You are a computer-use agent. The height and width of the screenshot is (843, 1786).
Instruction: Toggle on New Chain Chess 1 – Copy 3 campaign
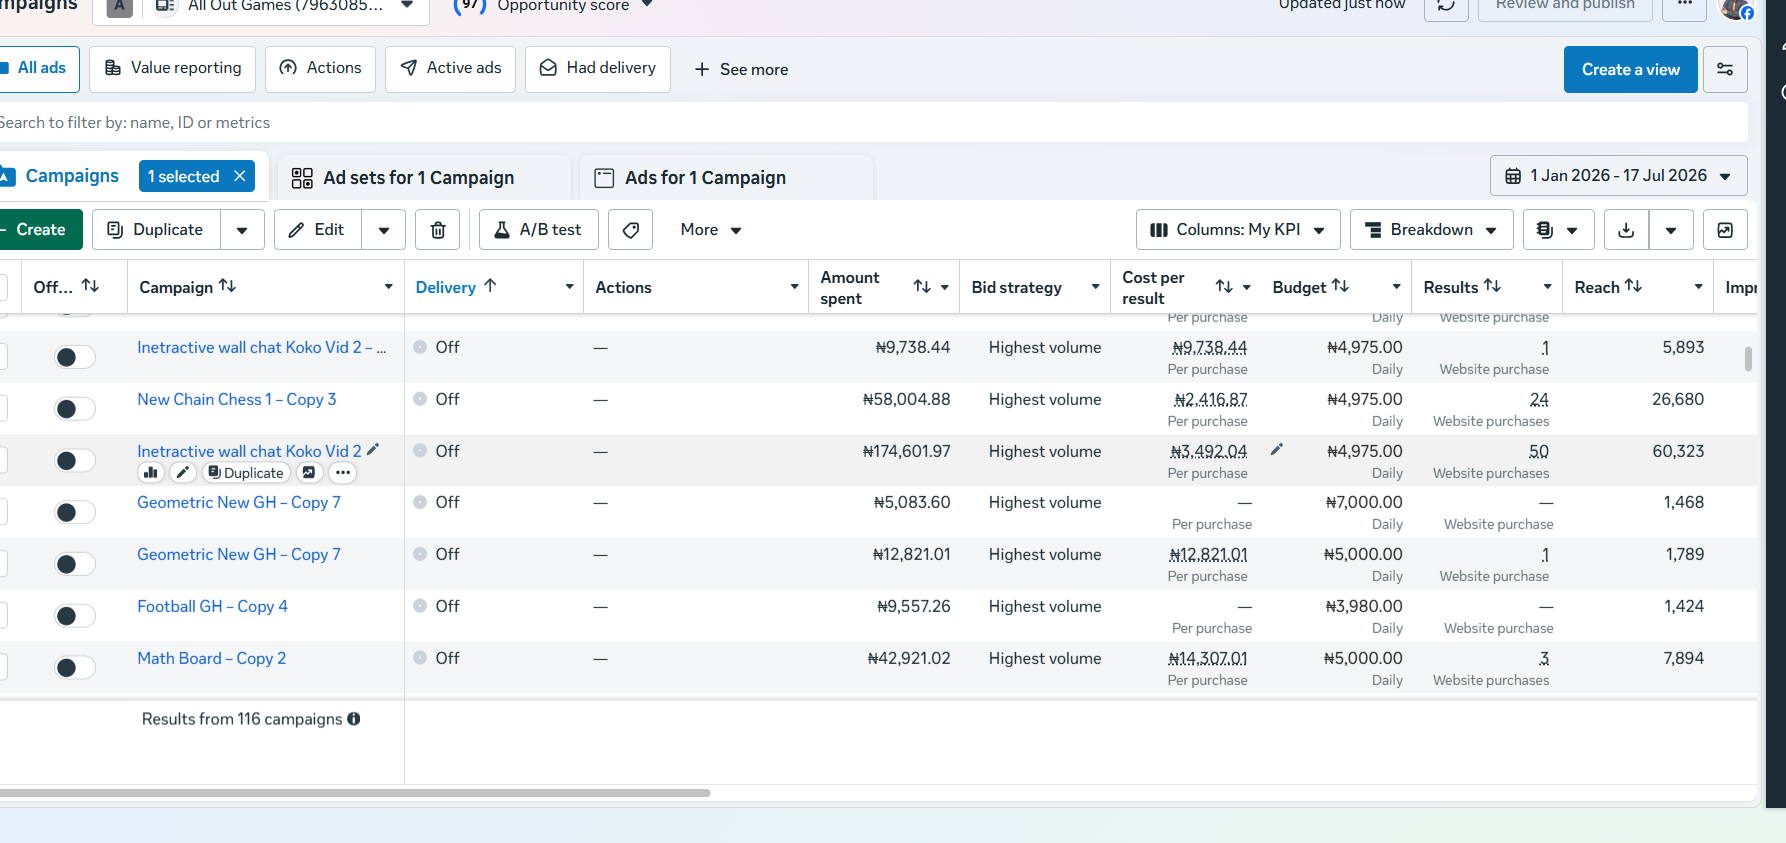tap(75, 409)
